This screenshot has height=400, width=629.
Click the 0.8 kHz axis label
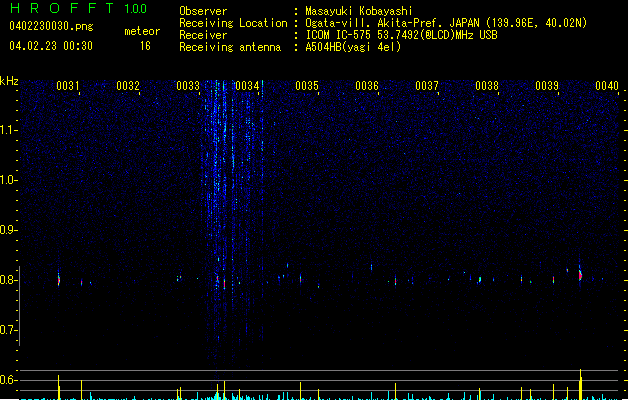coord(8,280)
